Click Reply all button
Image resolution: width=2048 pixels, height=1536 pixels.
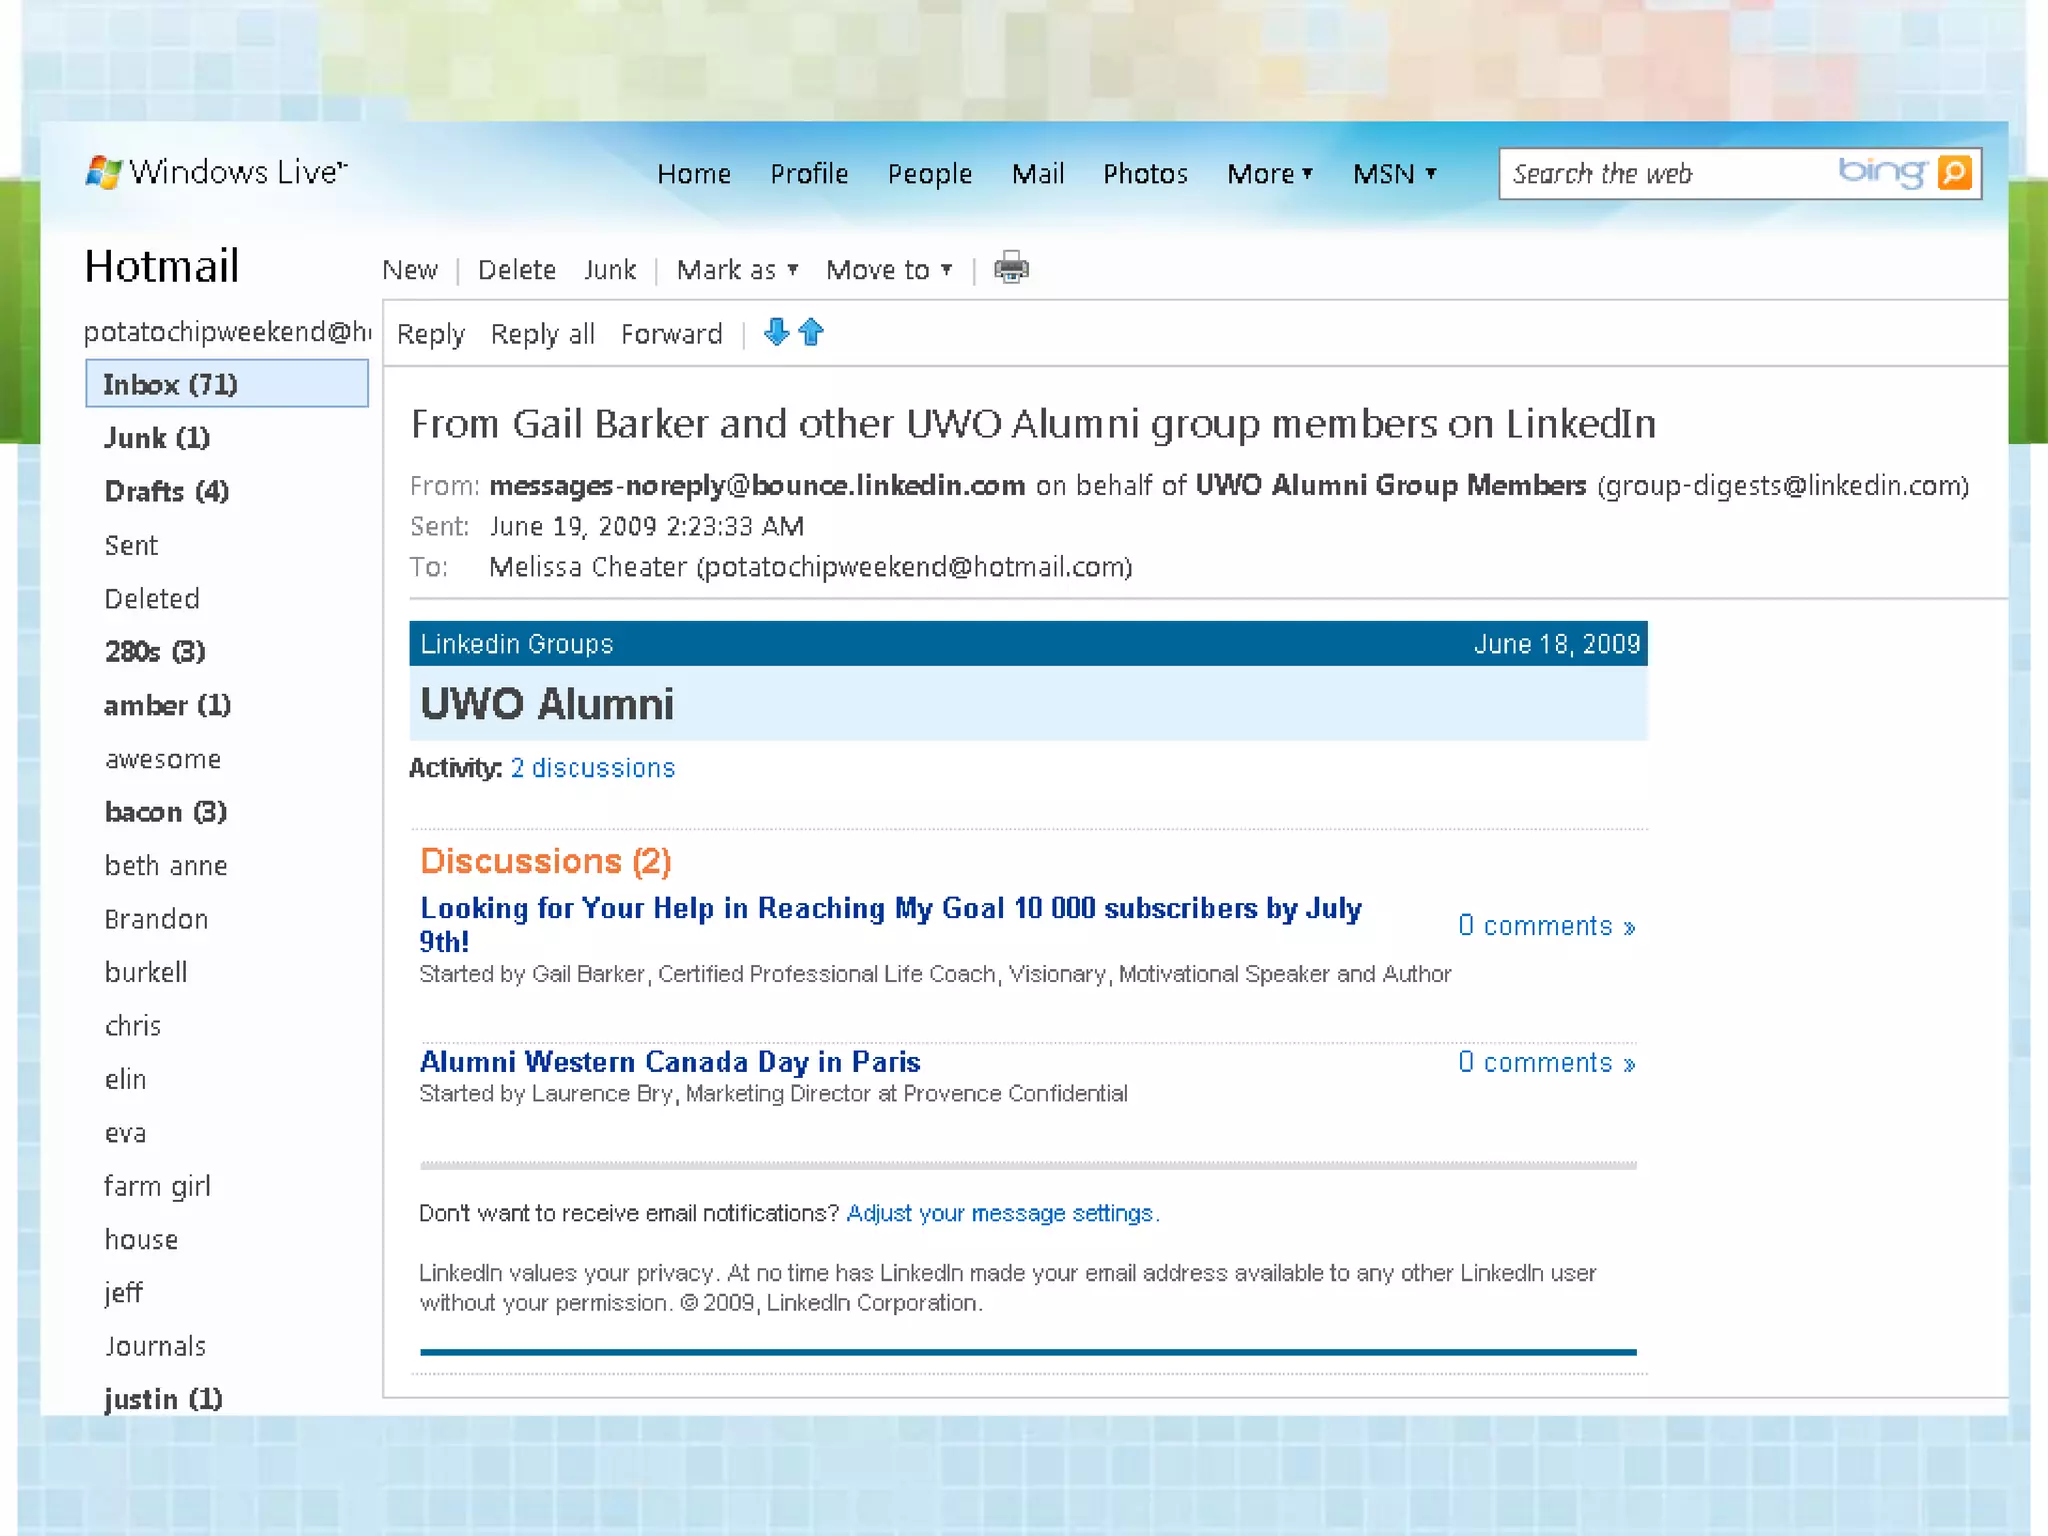[542, 334]
